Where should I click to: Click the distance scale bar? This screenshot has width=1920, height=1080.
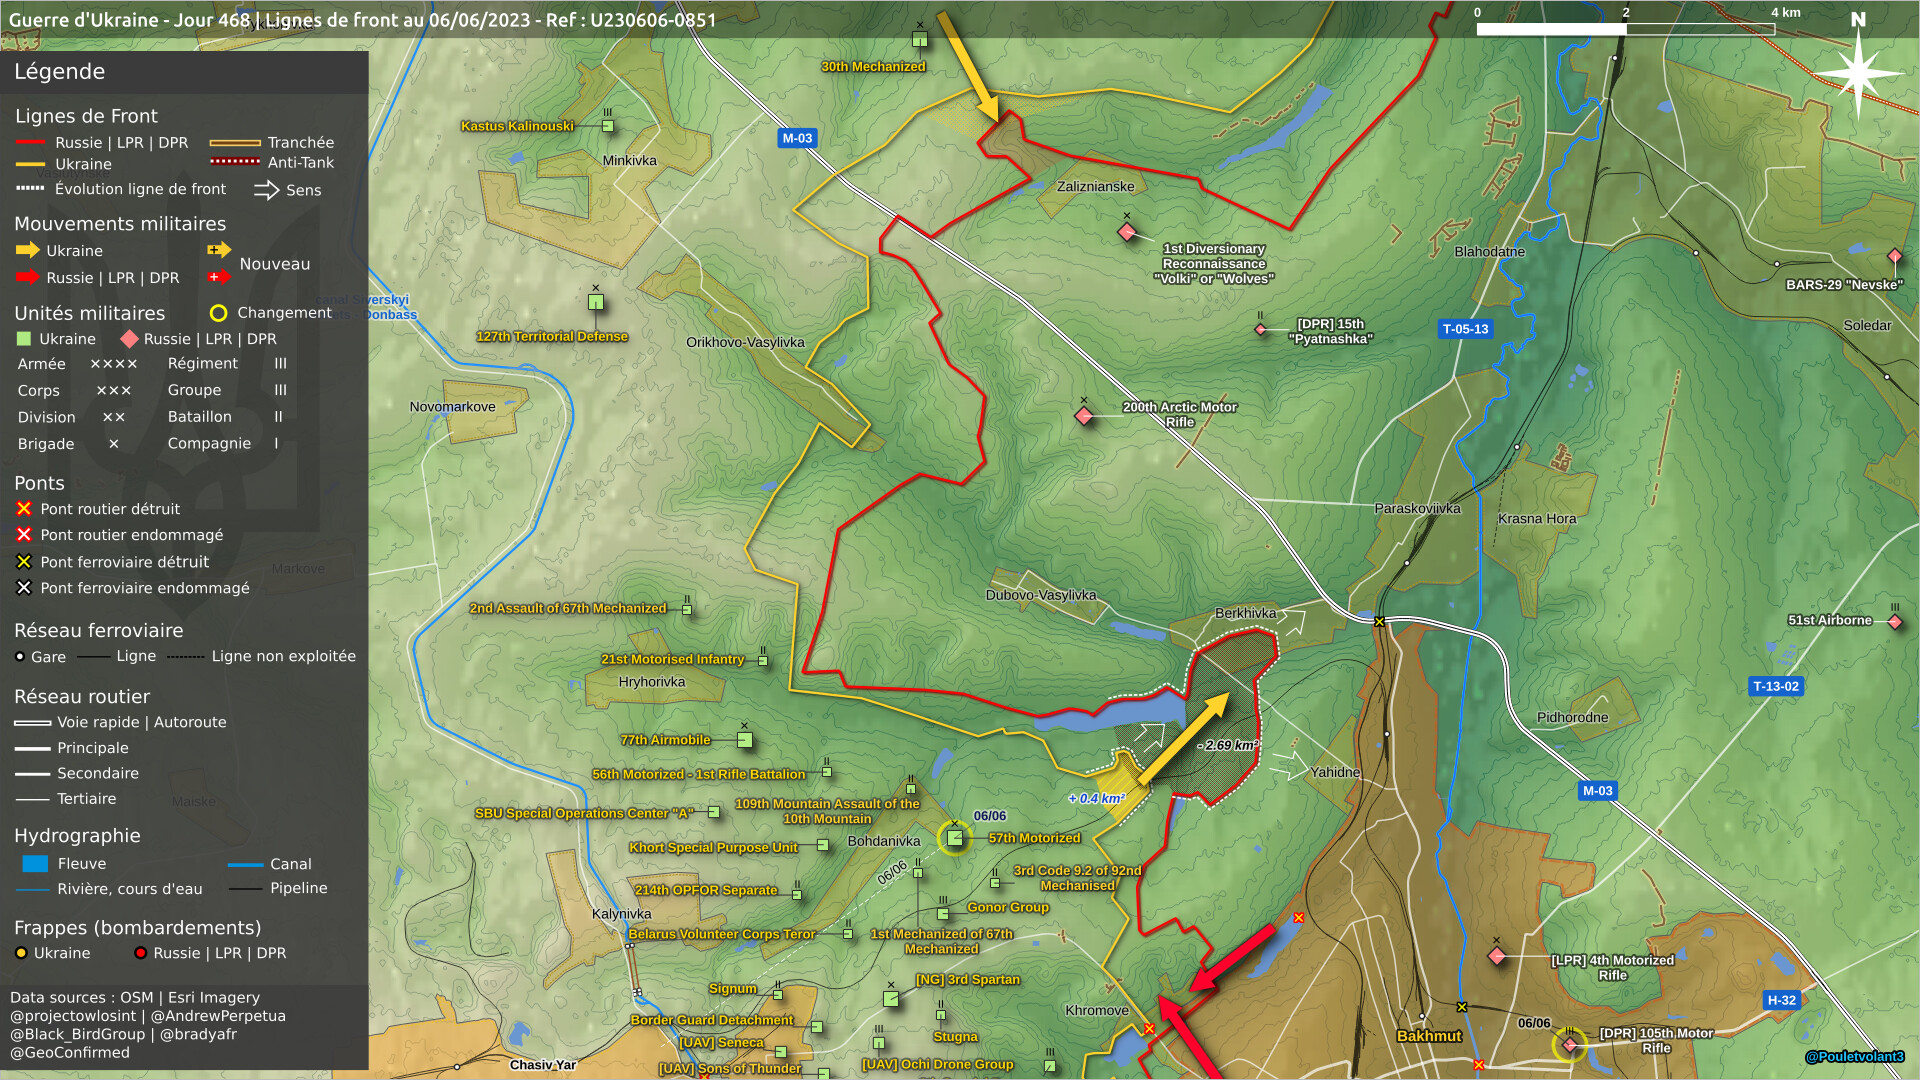pyautogui.click(x=1625, y=29)
